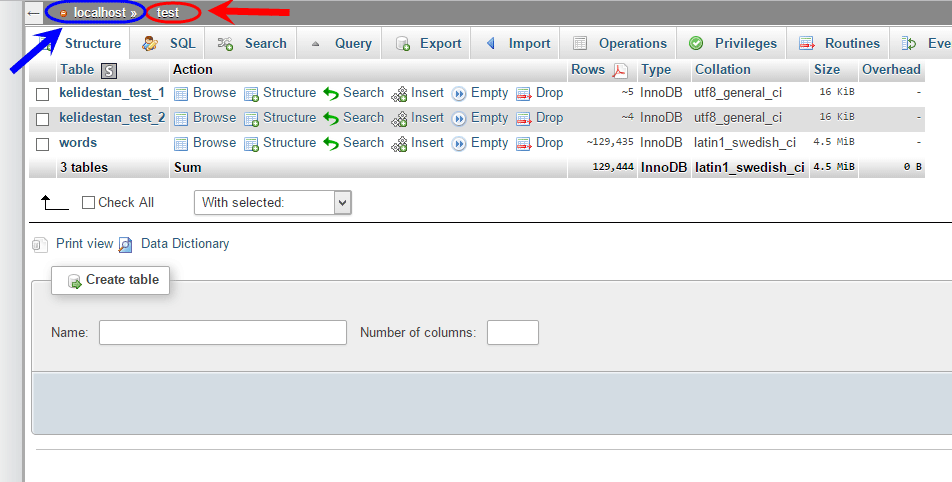Screen dimensions: 952x482
Task: Click the ~129,435 rows value
Action: (x=610, y=143)
